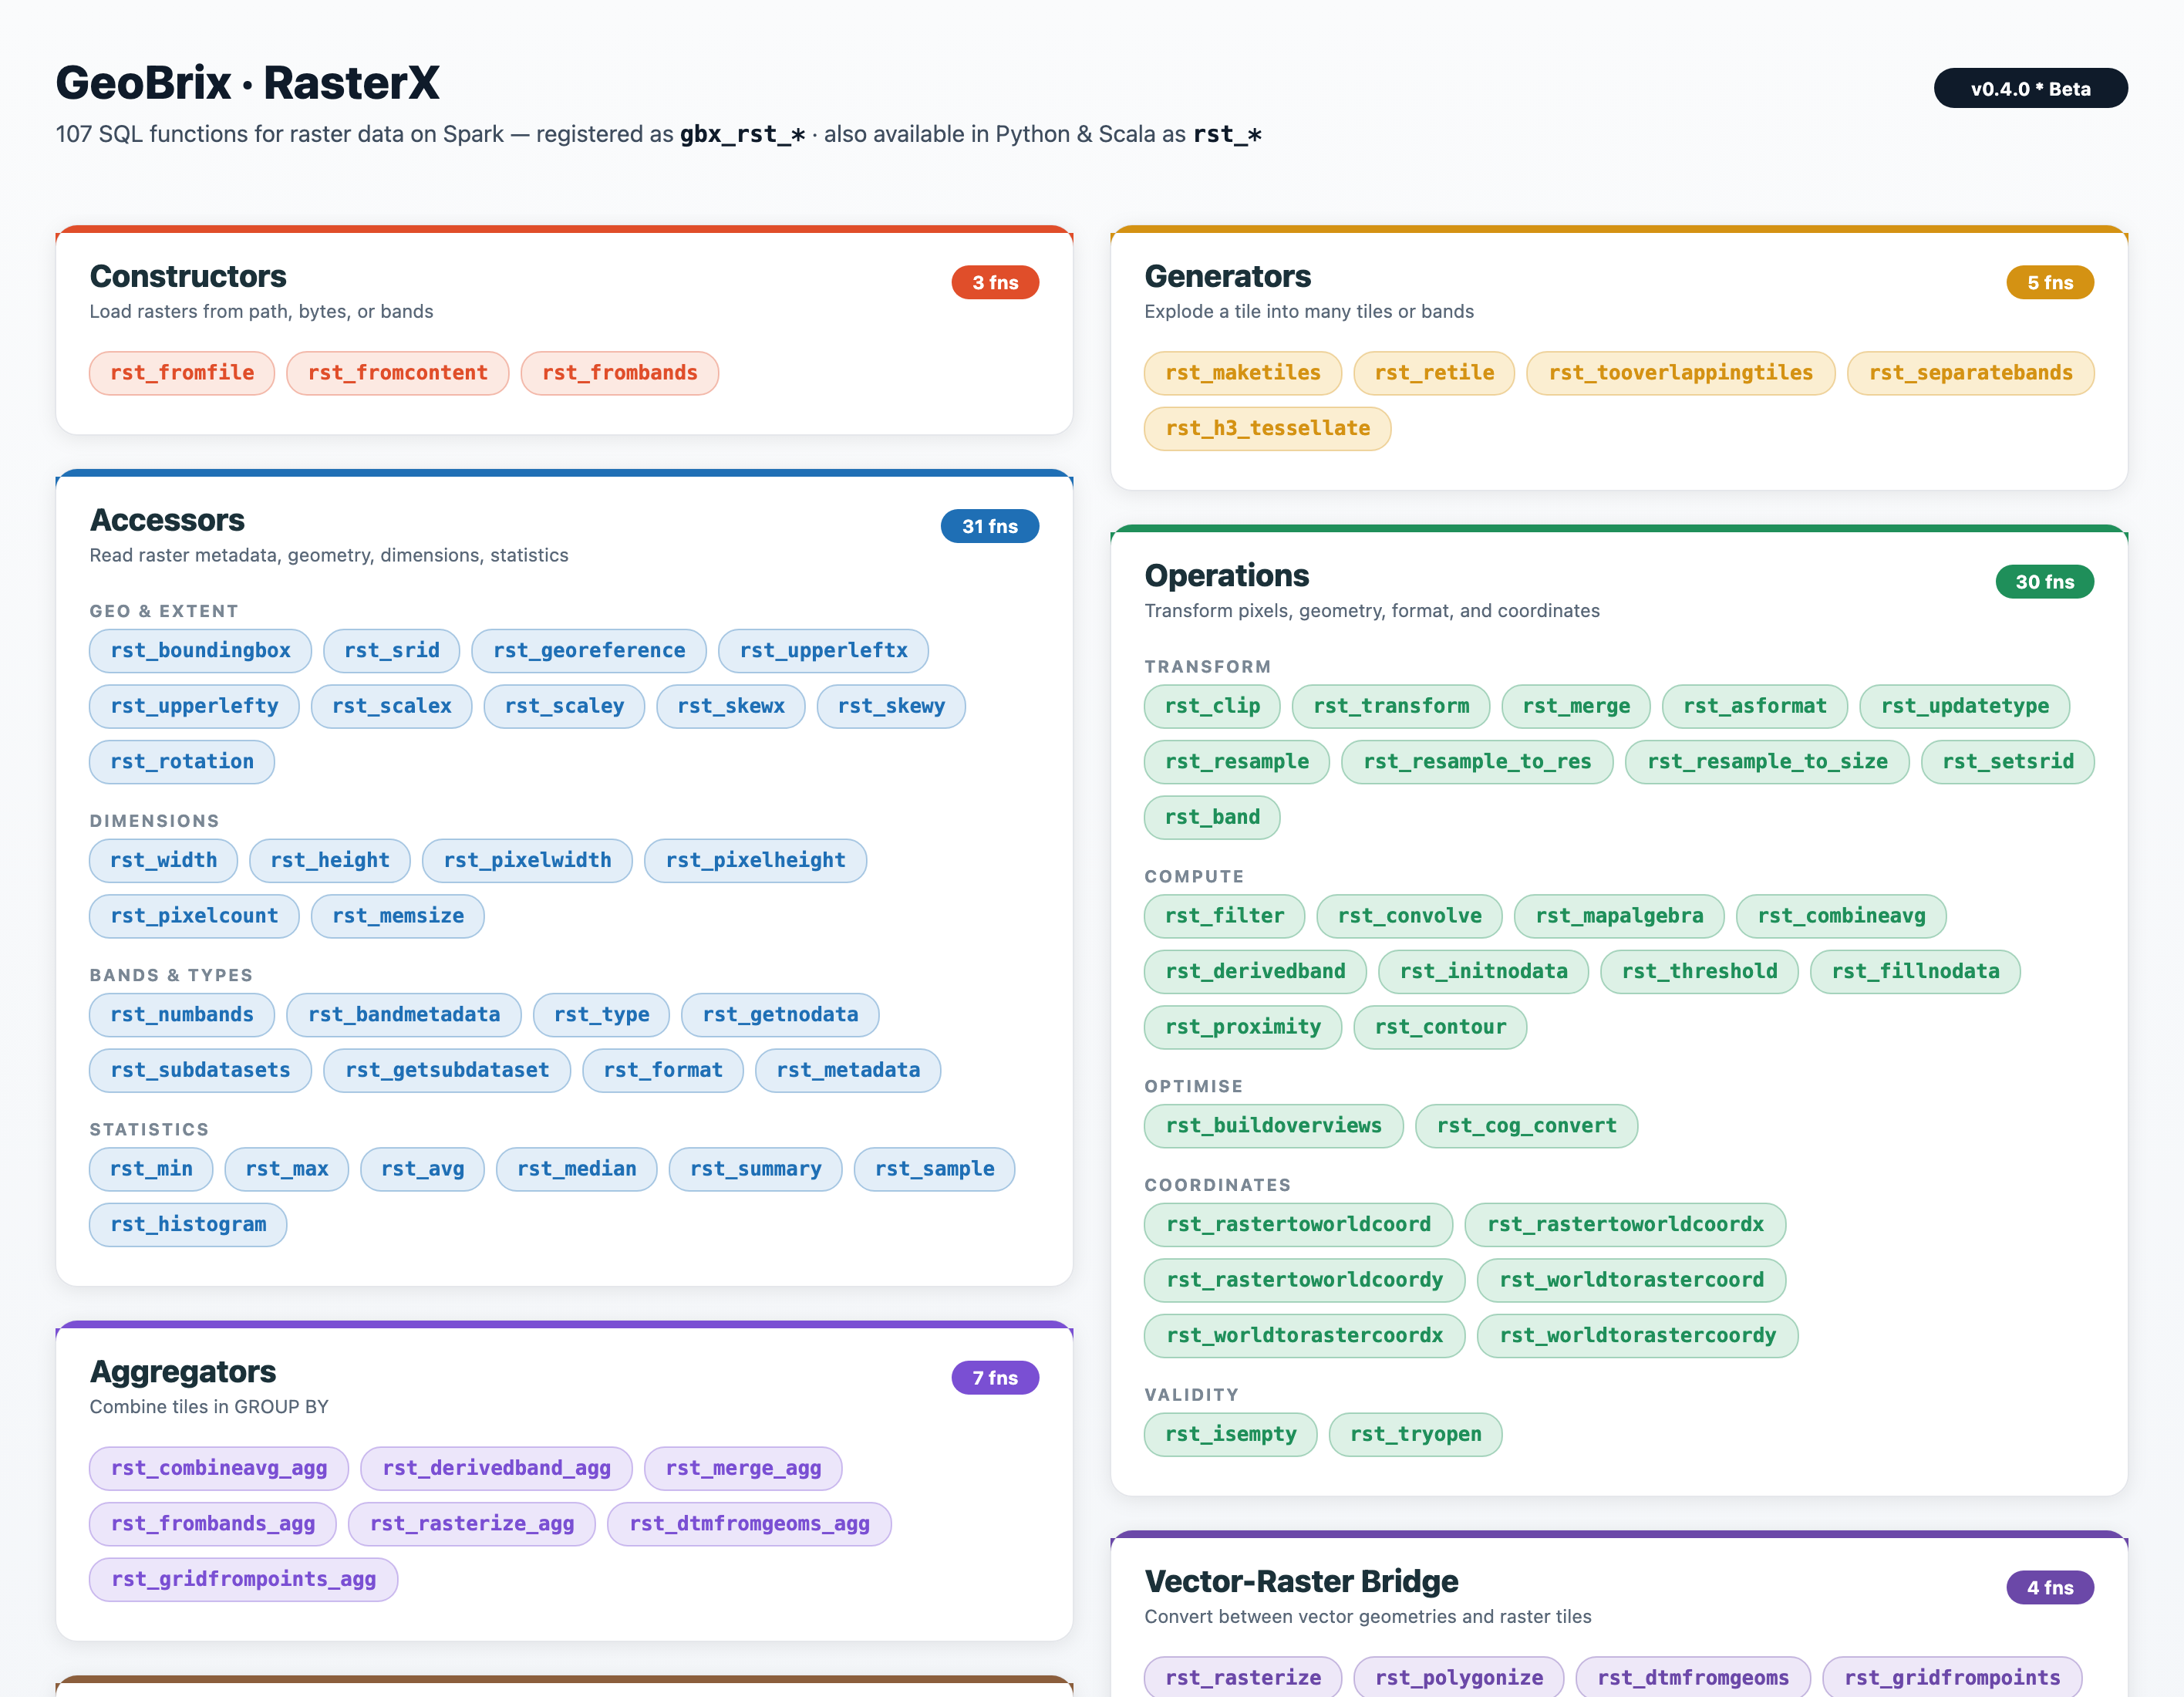Select rst_metadata chip

pyautogui.click(x=848, y=1071)
